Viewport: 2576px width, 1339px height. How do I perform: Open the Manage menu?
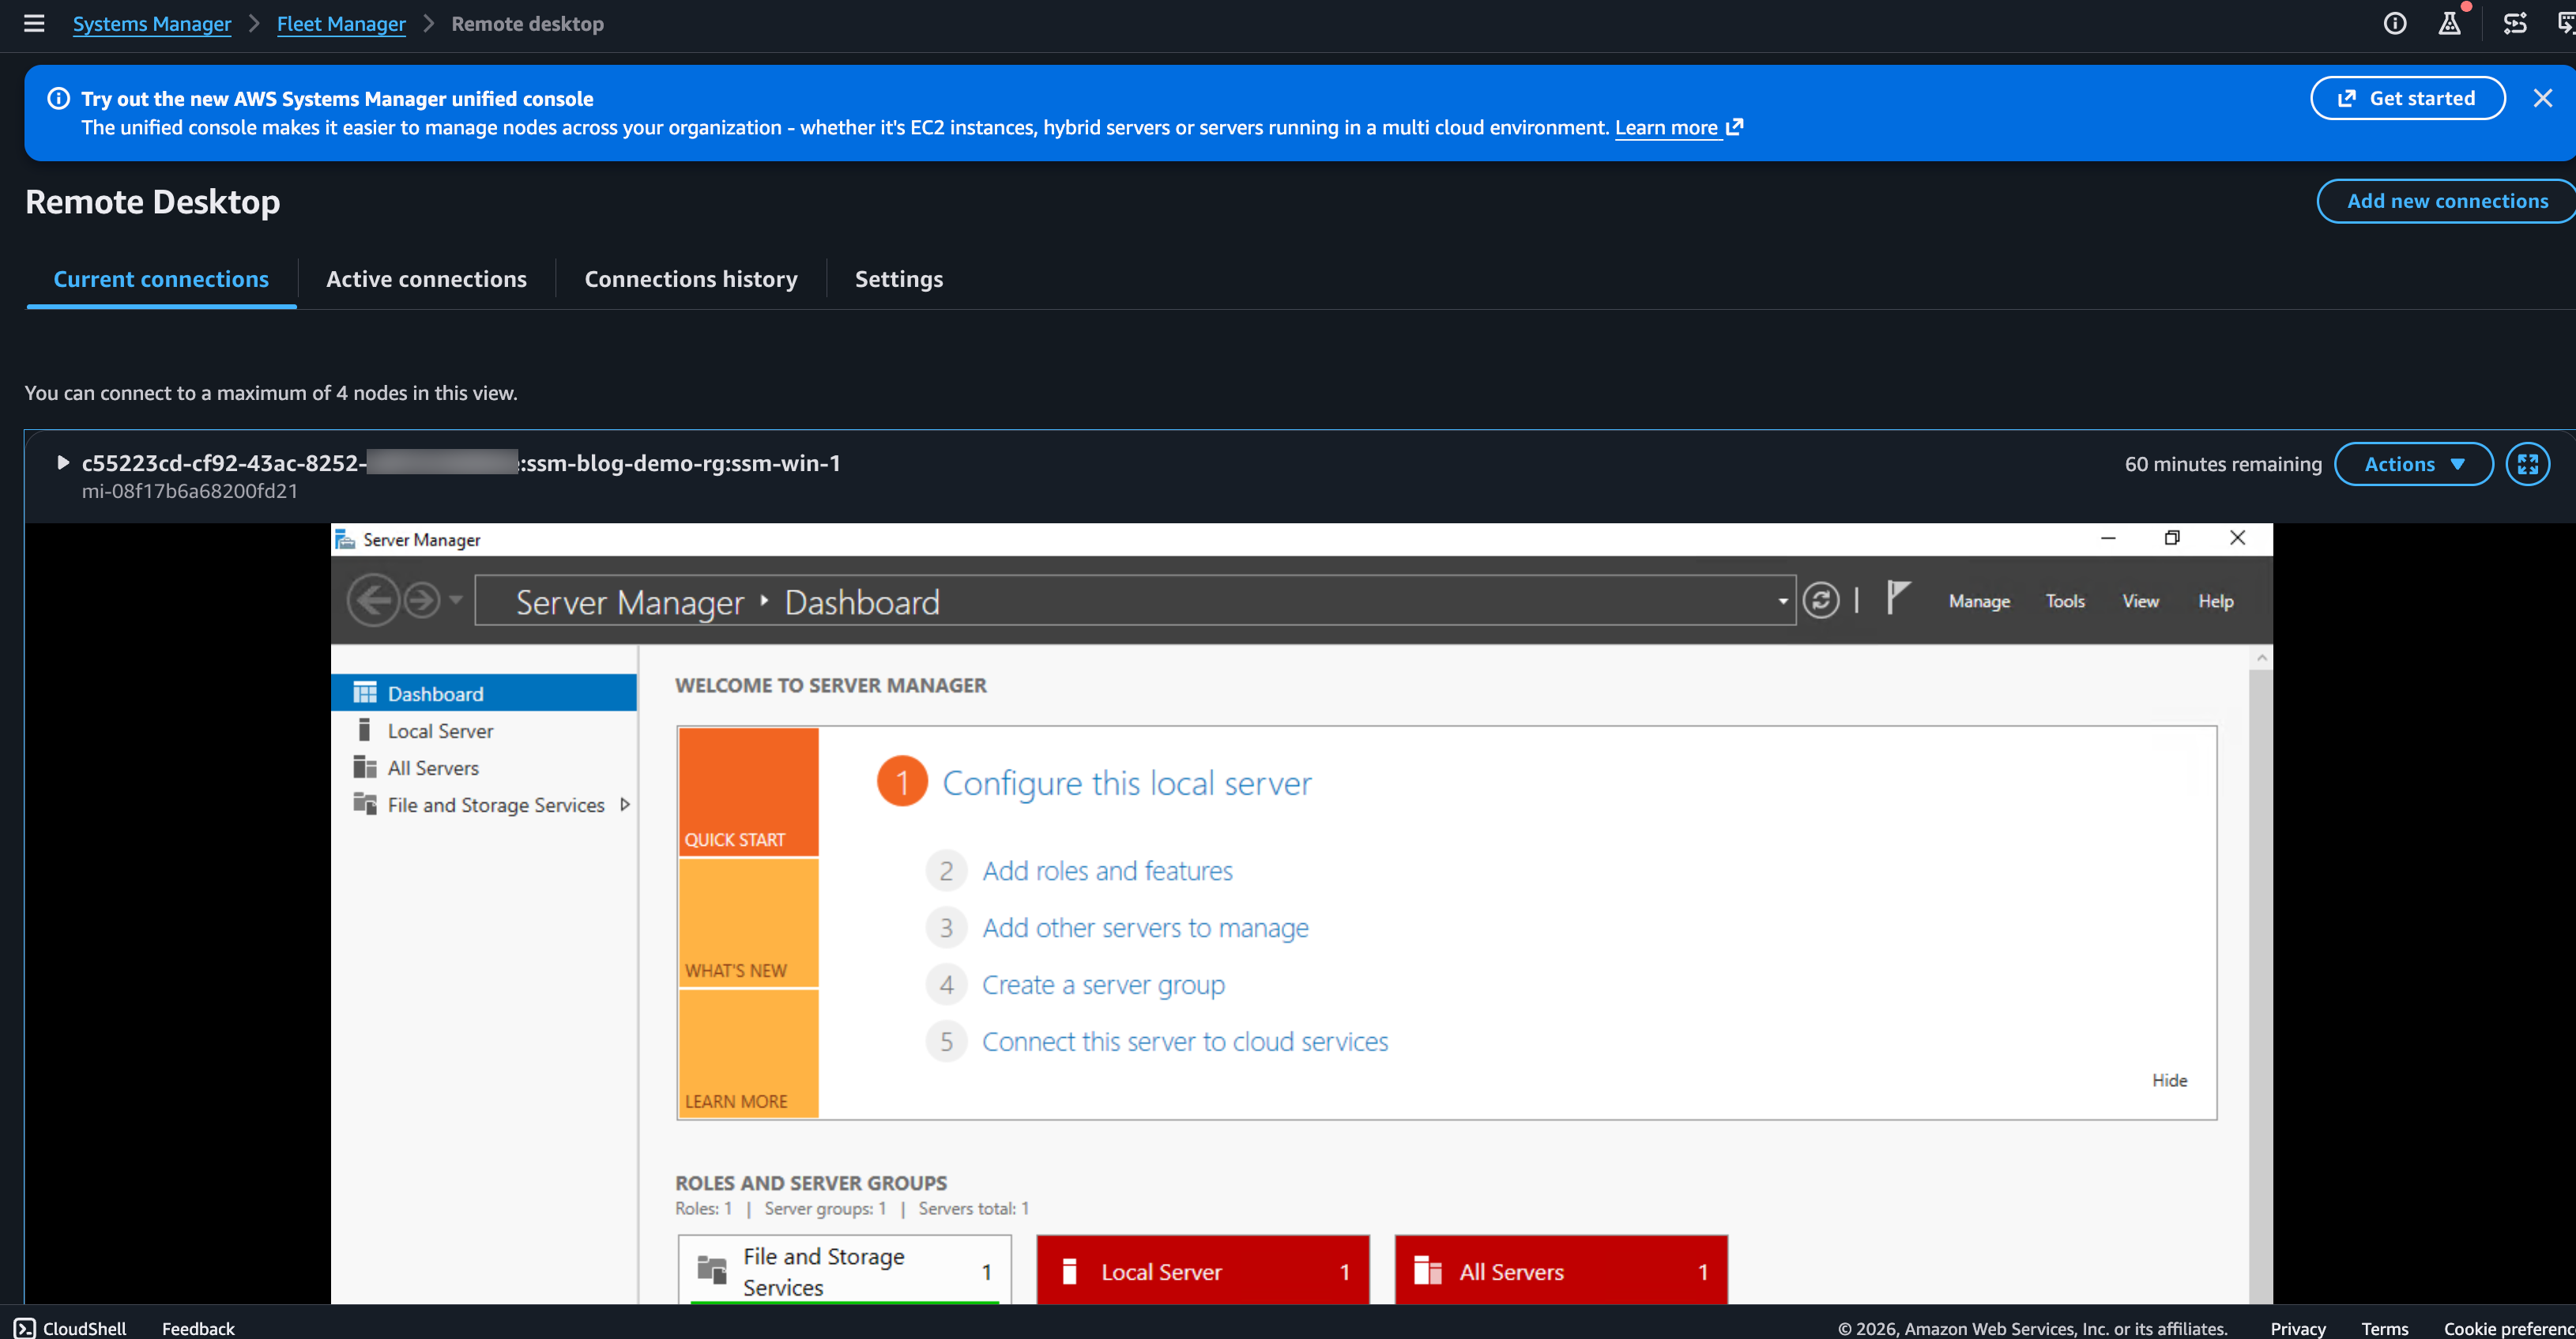1979,601
